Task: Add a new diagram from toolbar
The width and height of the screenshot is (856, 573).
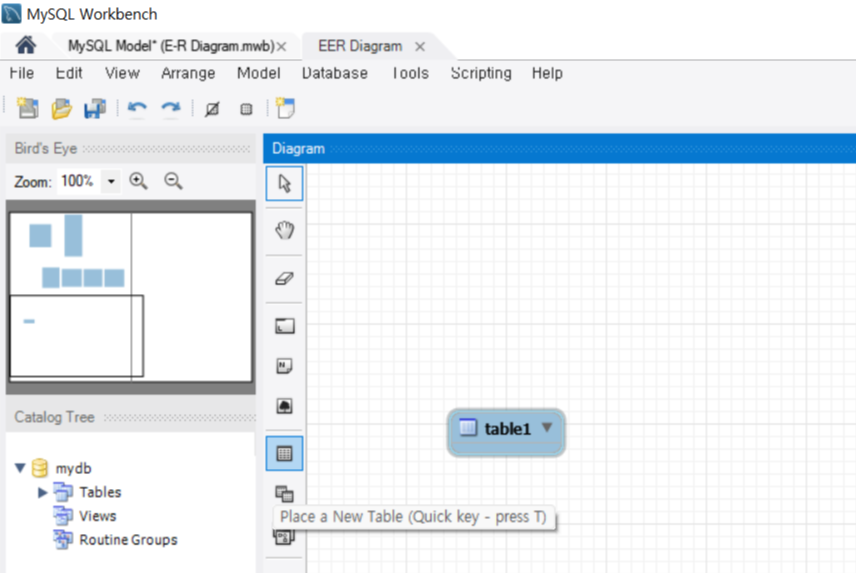Action: pyautogui.click(x=285, y=108)
